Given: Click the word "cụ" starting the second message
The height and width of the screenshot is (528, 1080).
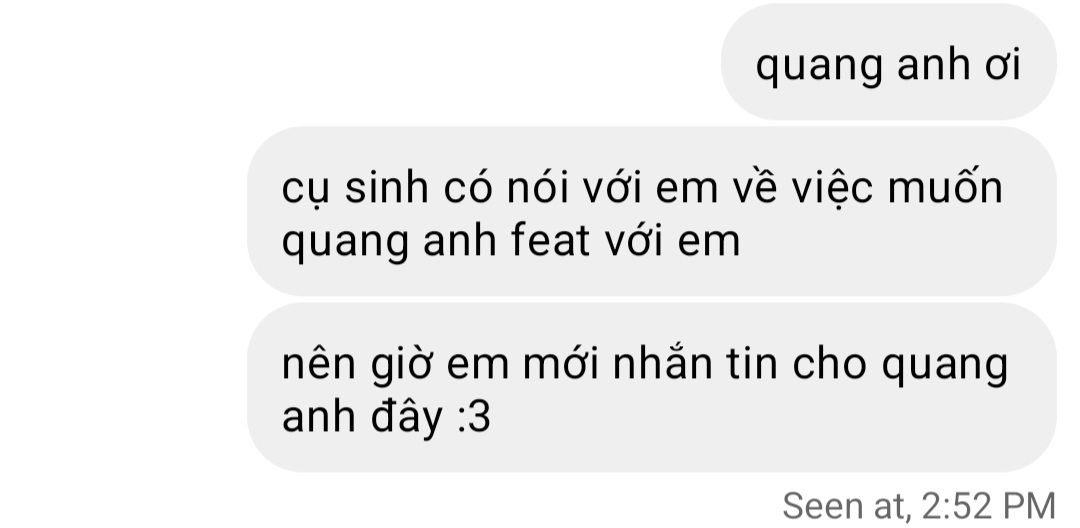Looking at the screenshot, I should click(303, 191).
